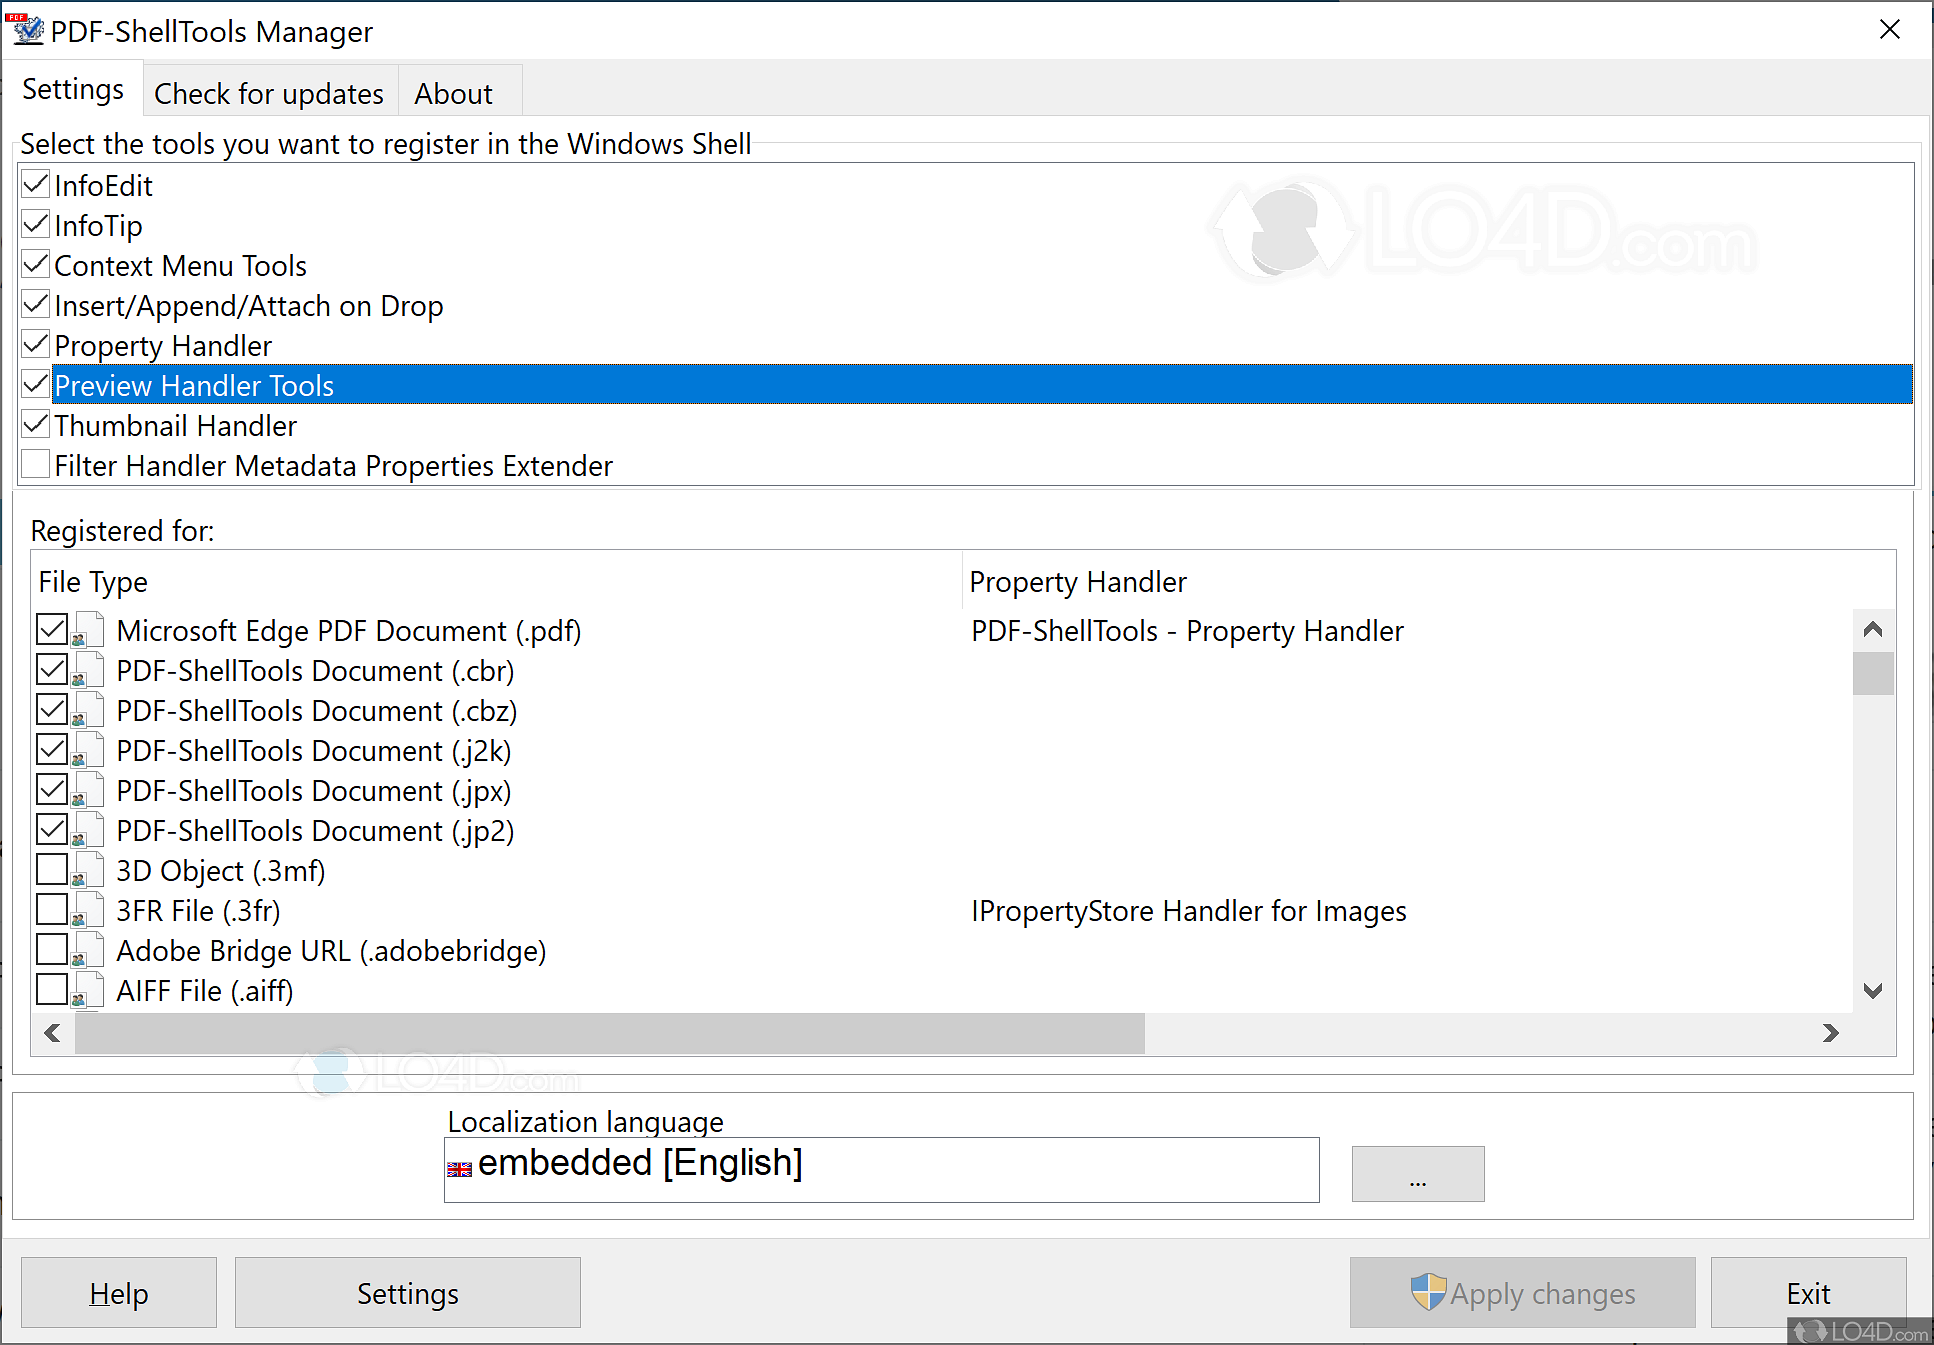Uncheck PDF-ShellTools Document (.cbz) registration
The height and width of the screenshot is (1345, 1934).
tap(51, 709)
